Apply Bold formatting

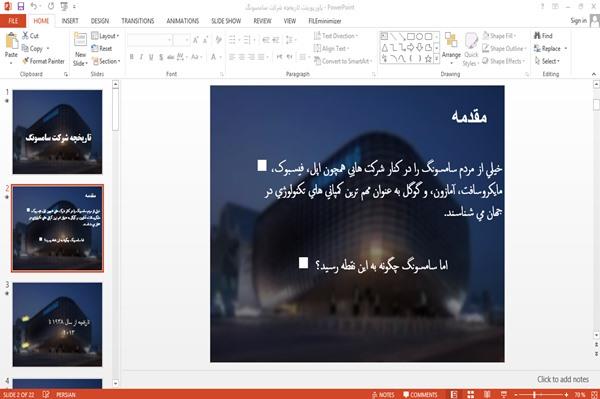(x=132, y=57)
